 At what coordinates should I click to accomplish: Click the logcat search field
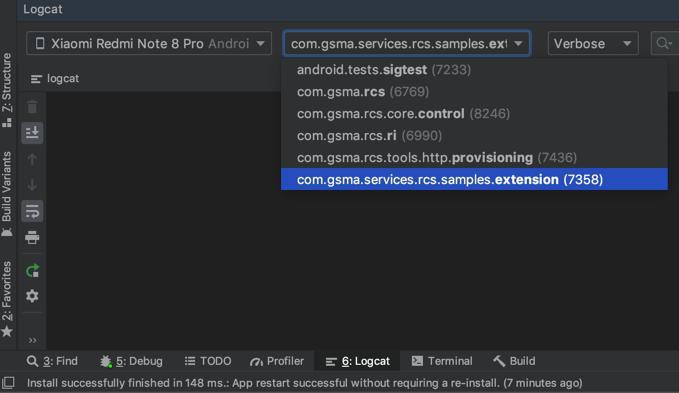[664, 43]
